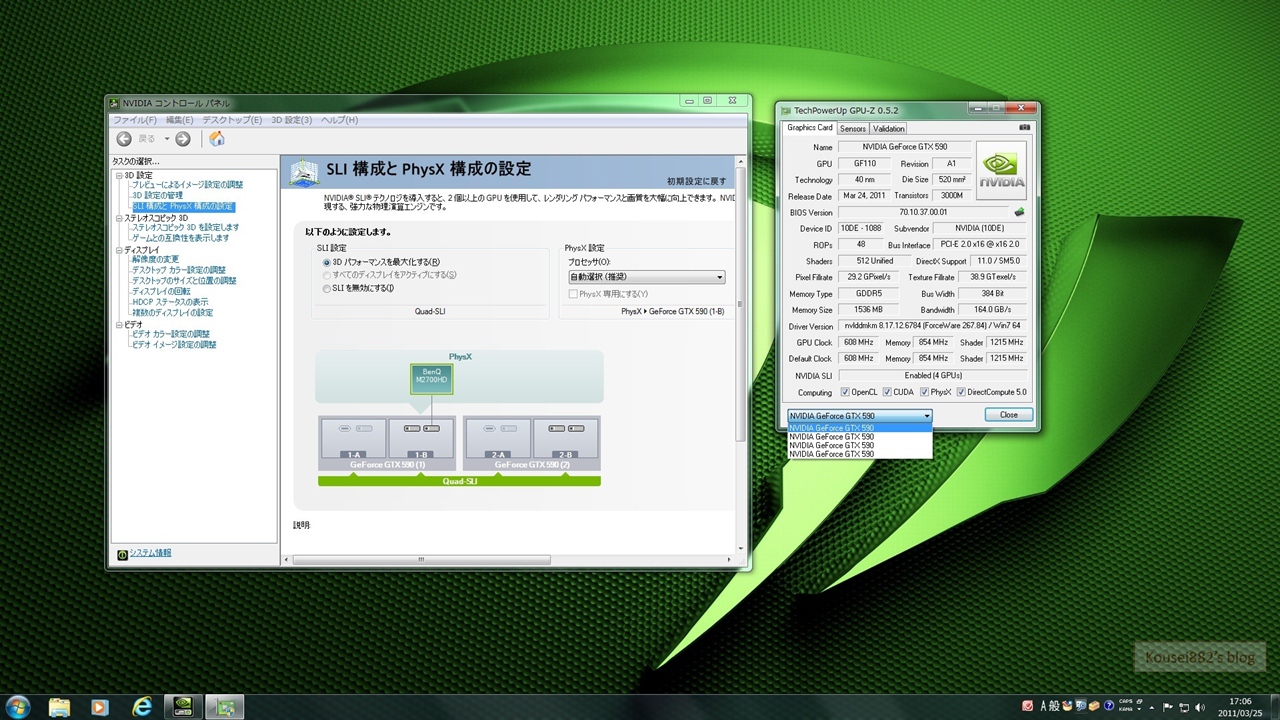Image resolution: width=1280 pixels, height=720 pixels.
Task: Click the GPU-Z screenshot camera icon
Action: point(1024,128)
